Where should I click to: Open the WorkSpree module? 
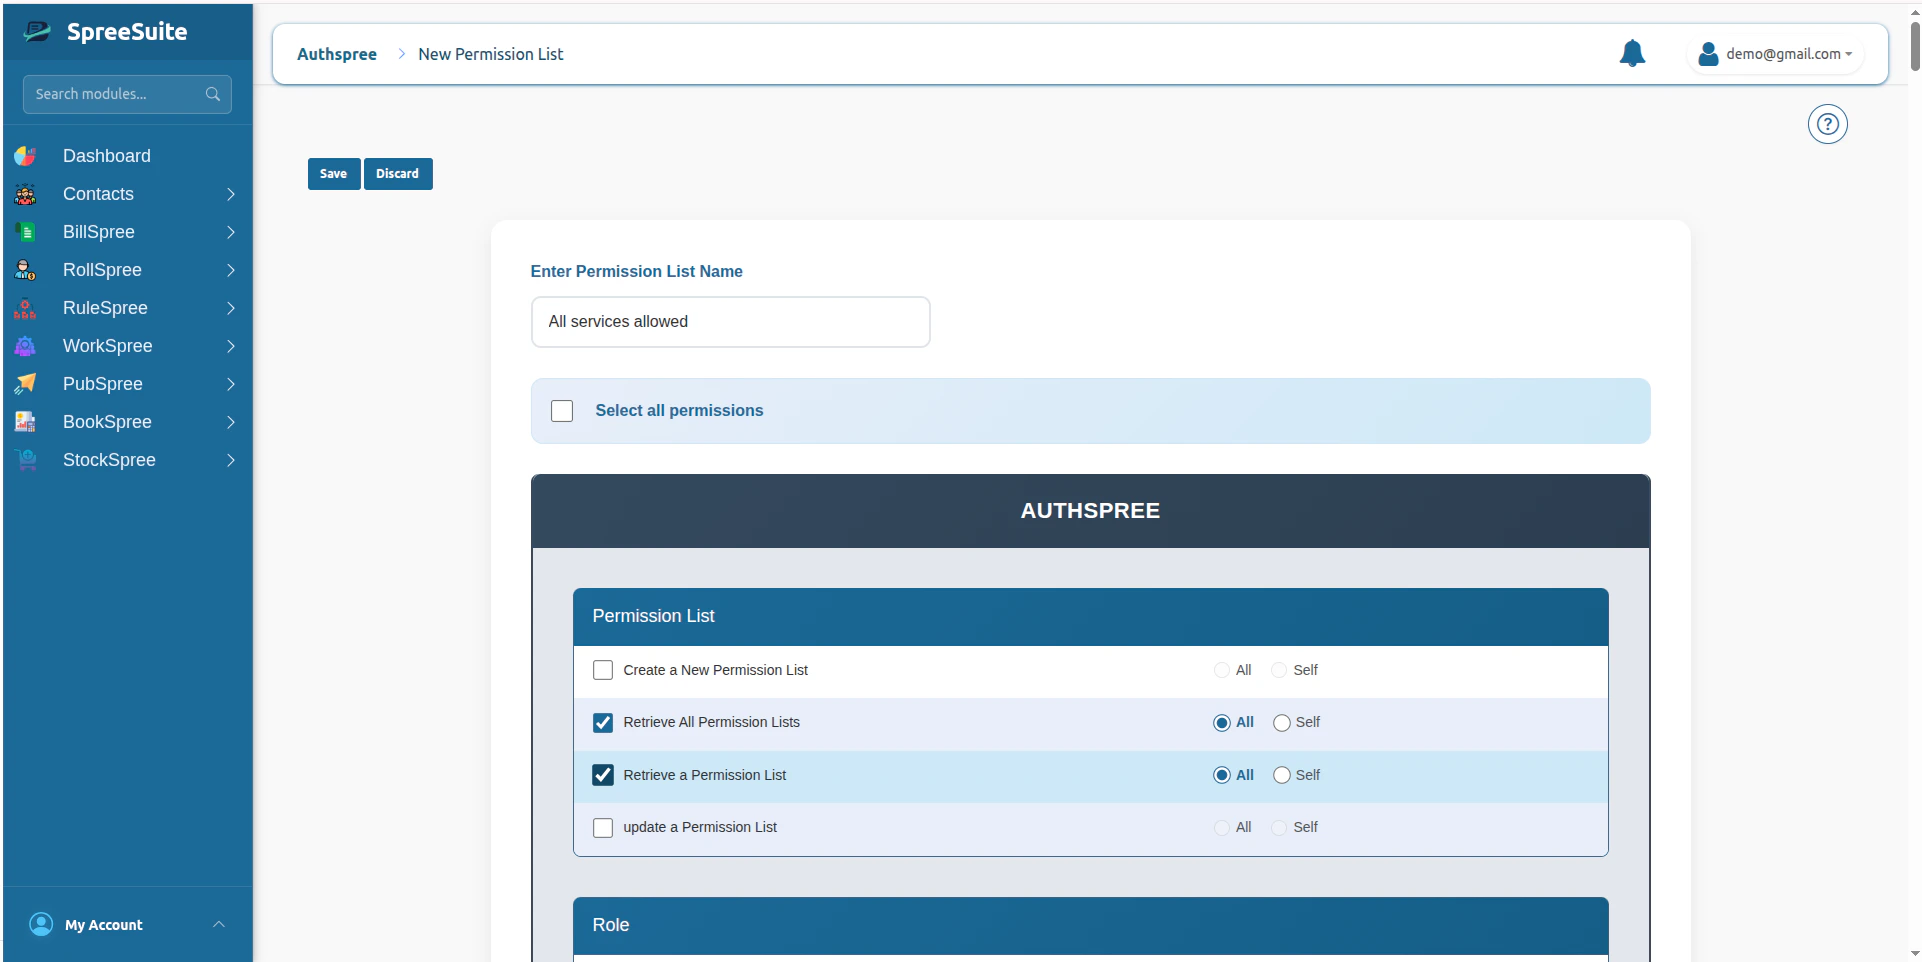(x=108, y=346)
